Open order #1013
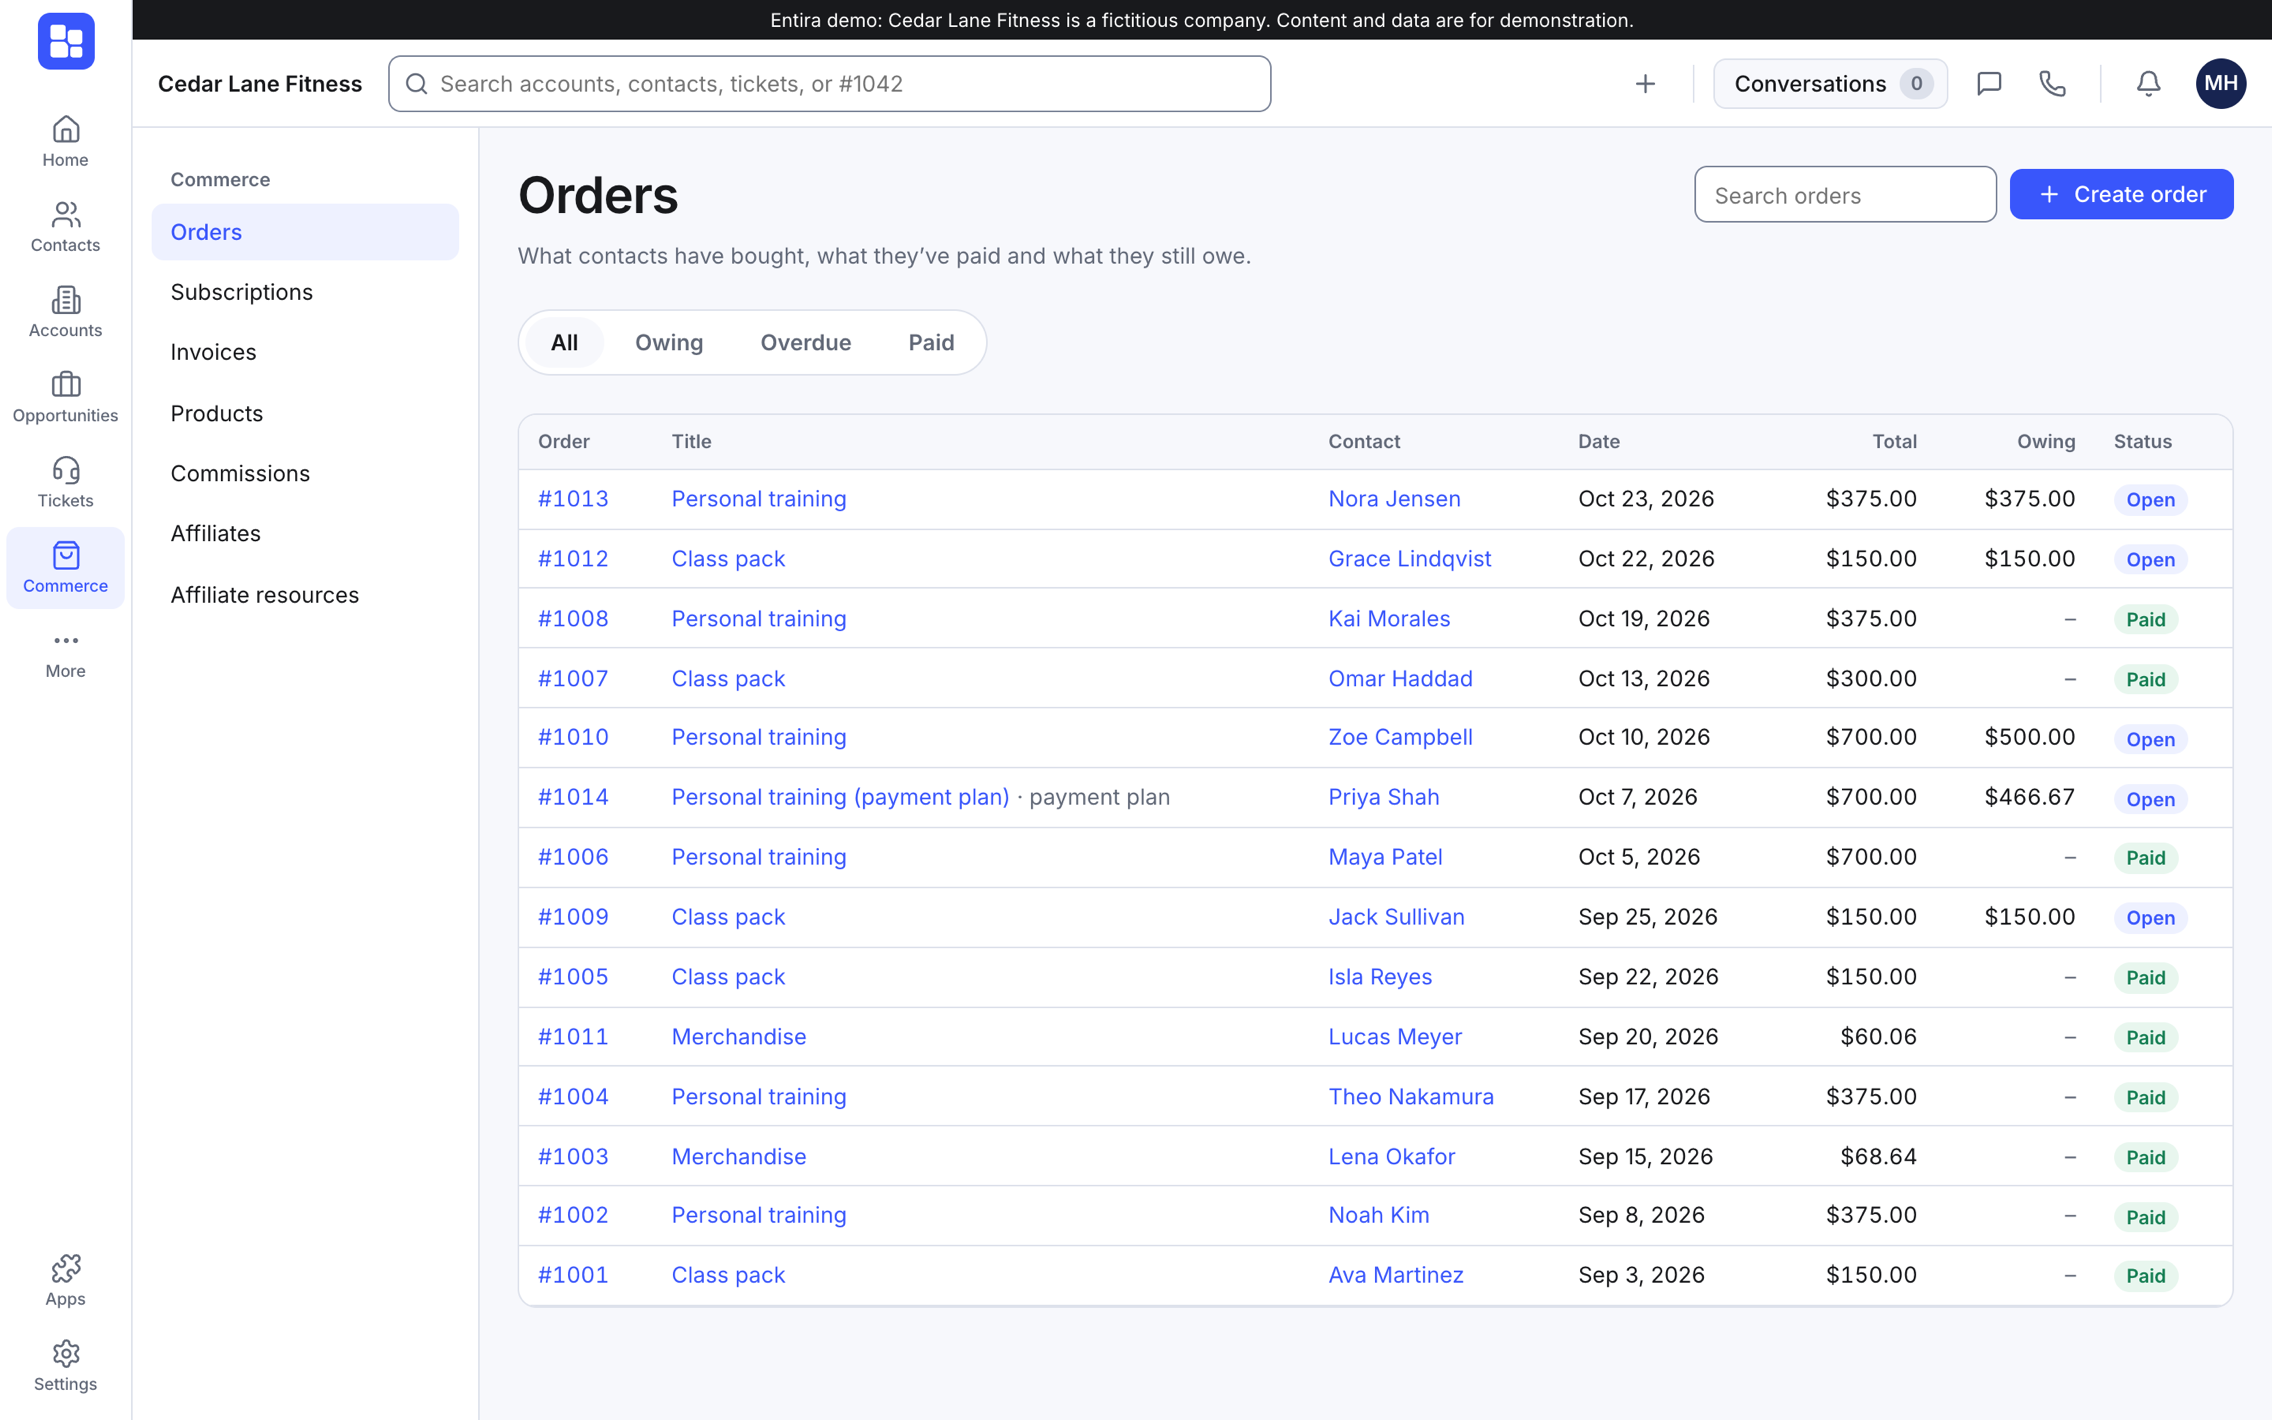 (573, 498)
